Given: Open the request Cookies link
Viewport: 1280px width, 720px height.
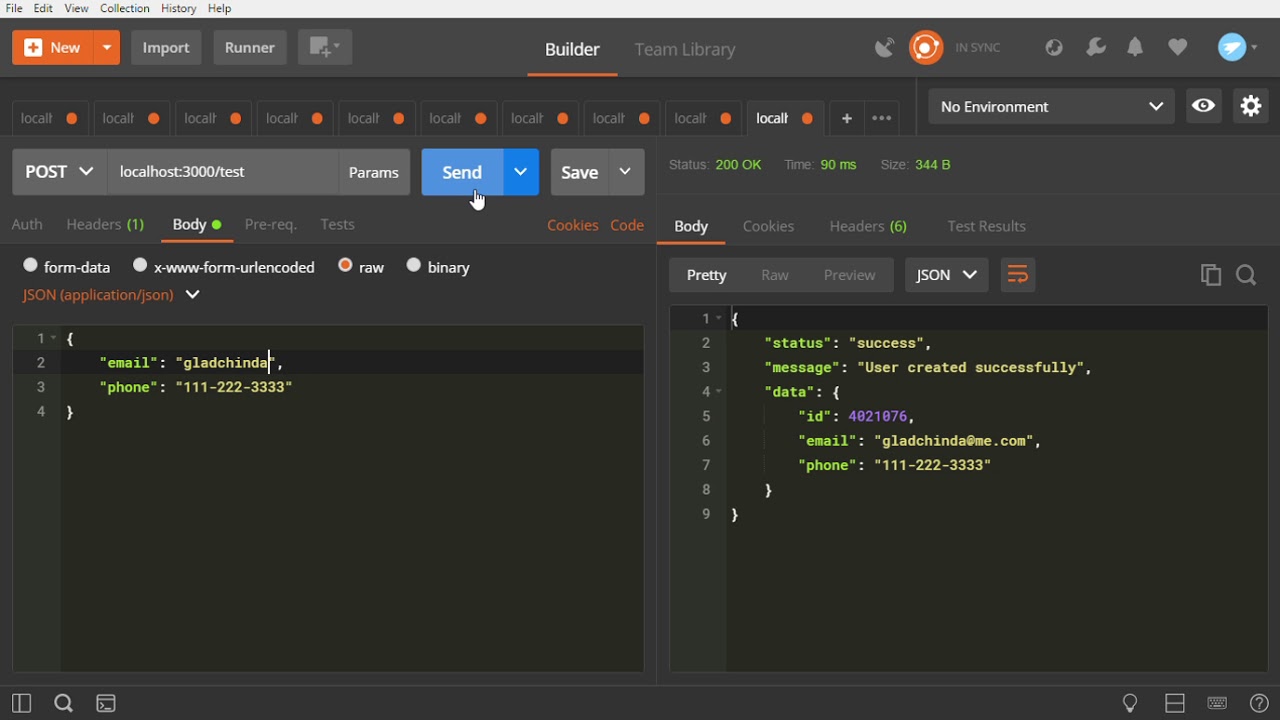Looking at the screenshot, I should pos(573,225).
